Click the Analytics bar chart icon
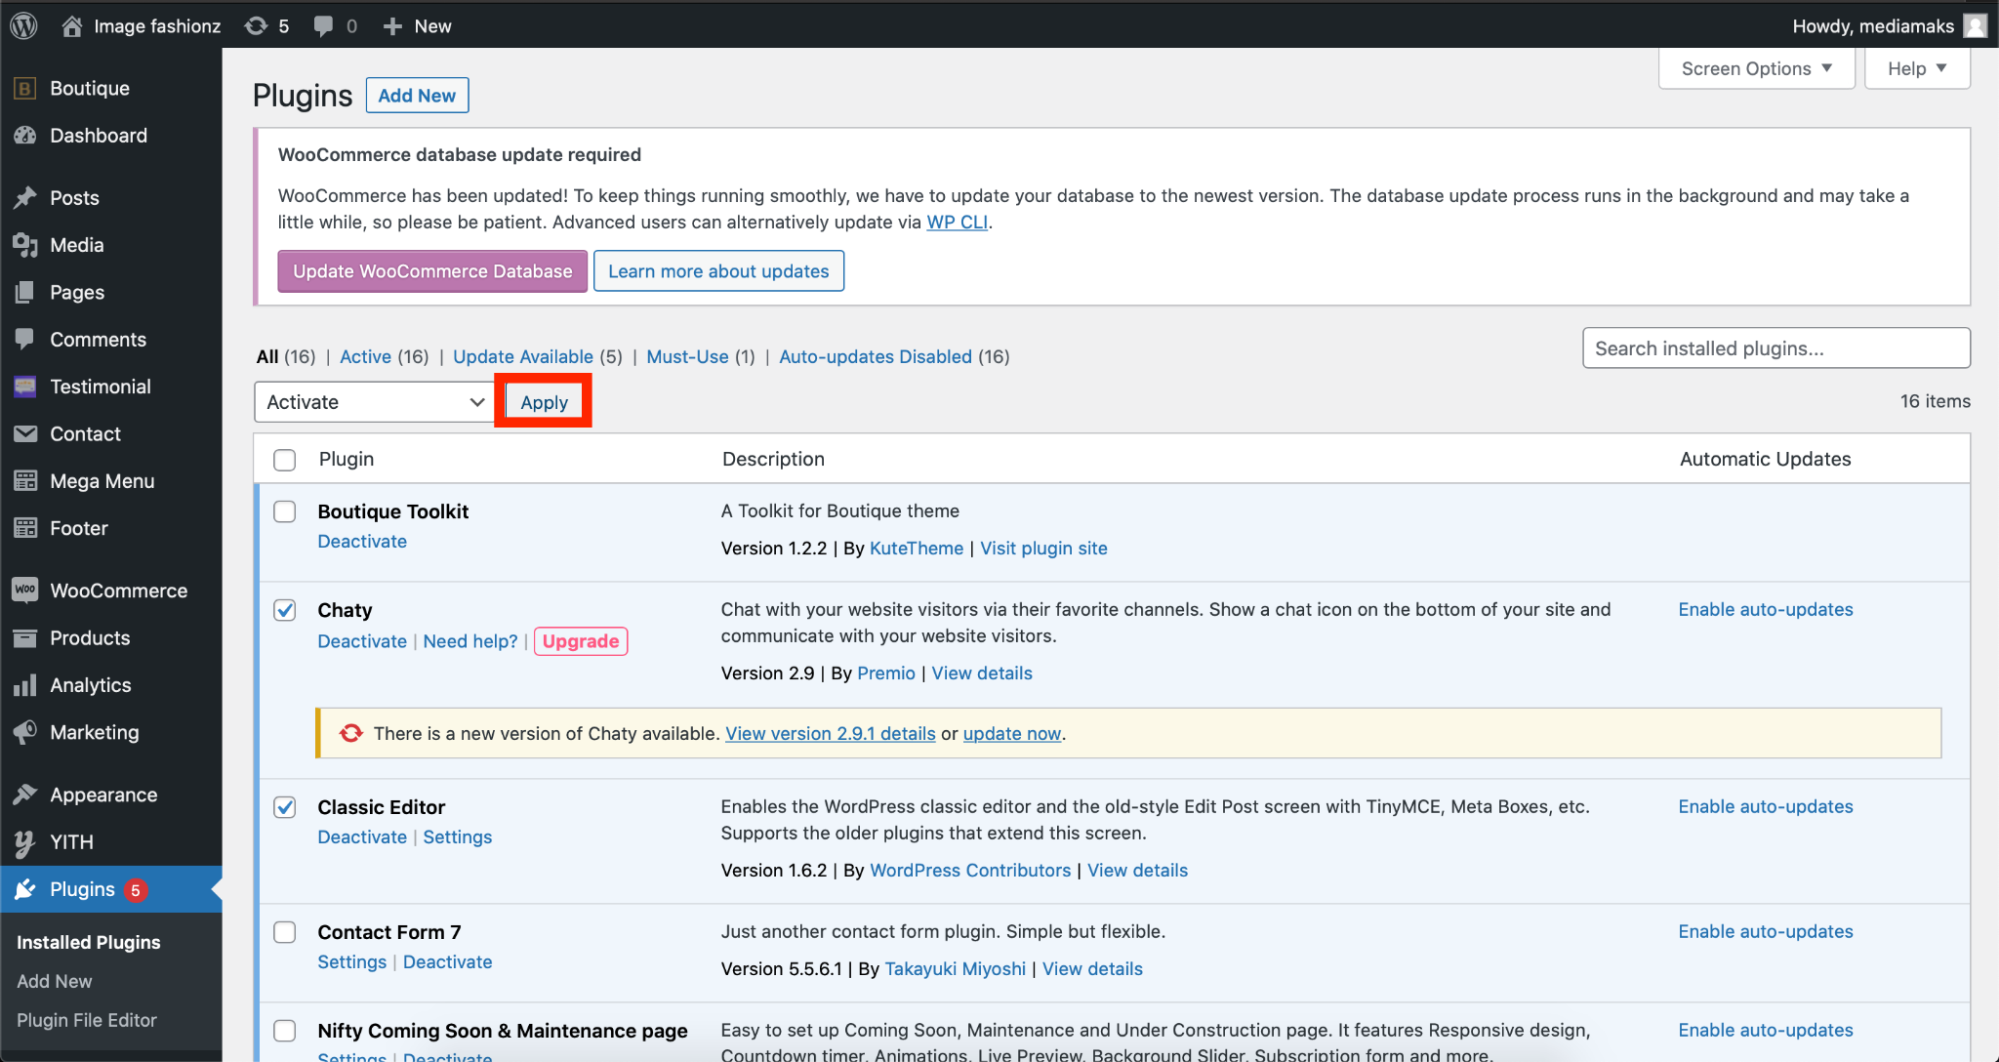1999x1062 pixels. coord(25,685)
